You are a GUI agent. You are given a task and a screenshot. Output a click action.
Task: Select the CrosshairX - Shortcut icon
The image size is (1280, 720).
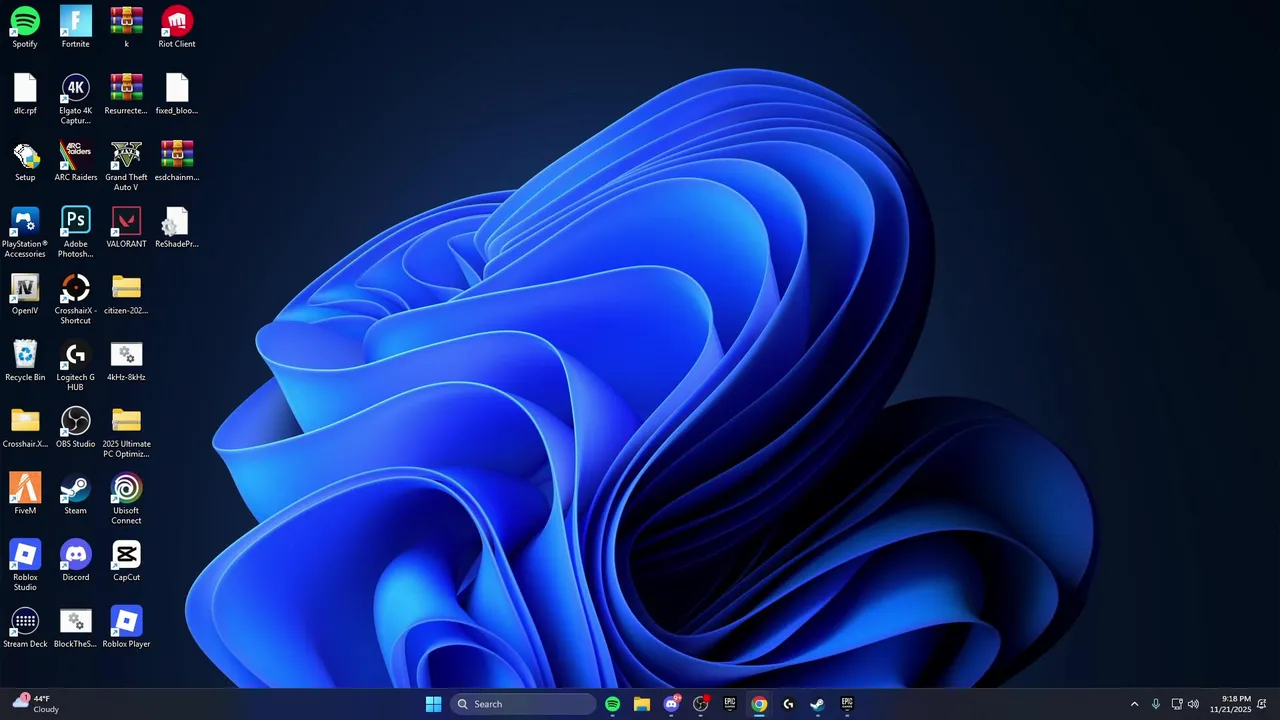[75, 299]
